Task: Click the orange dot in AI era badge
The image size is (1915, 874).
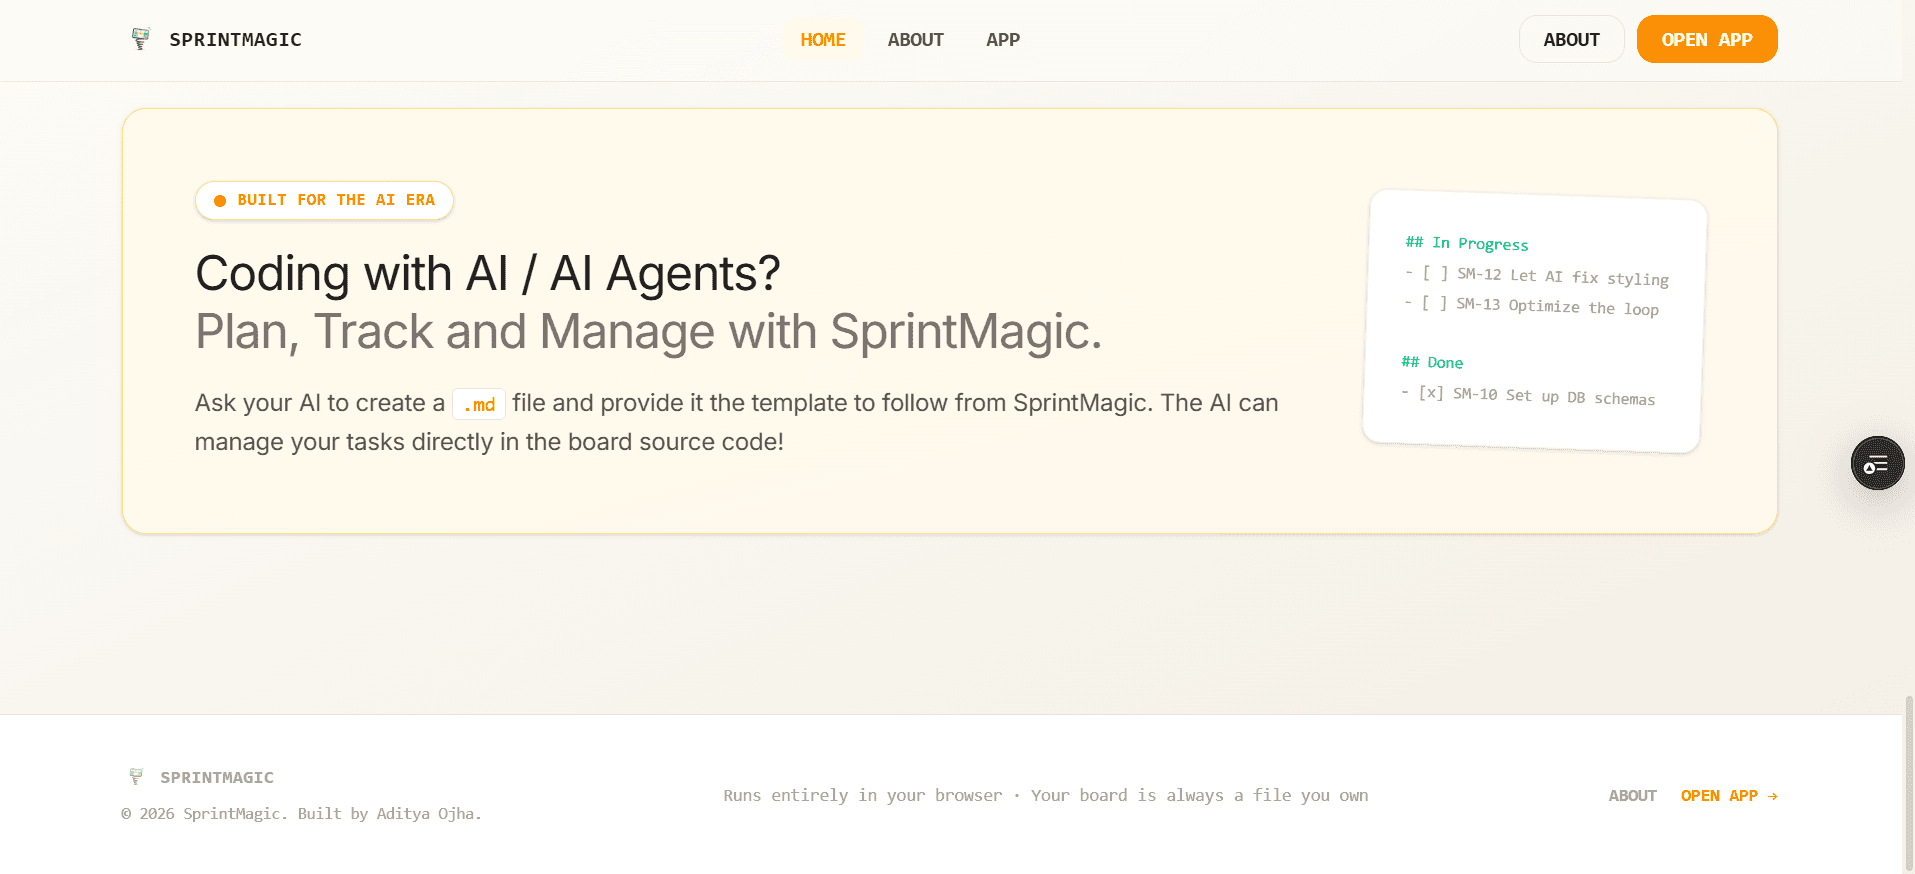Action: click(x=220, y=200)
